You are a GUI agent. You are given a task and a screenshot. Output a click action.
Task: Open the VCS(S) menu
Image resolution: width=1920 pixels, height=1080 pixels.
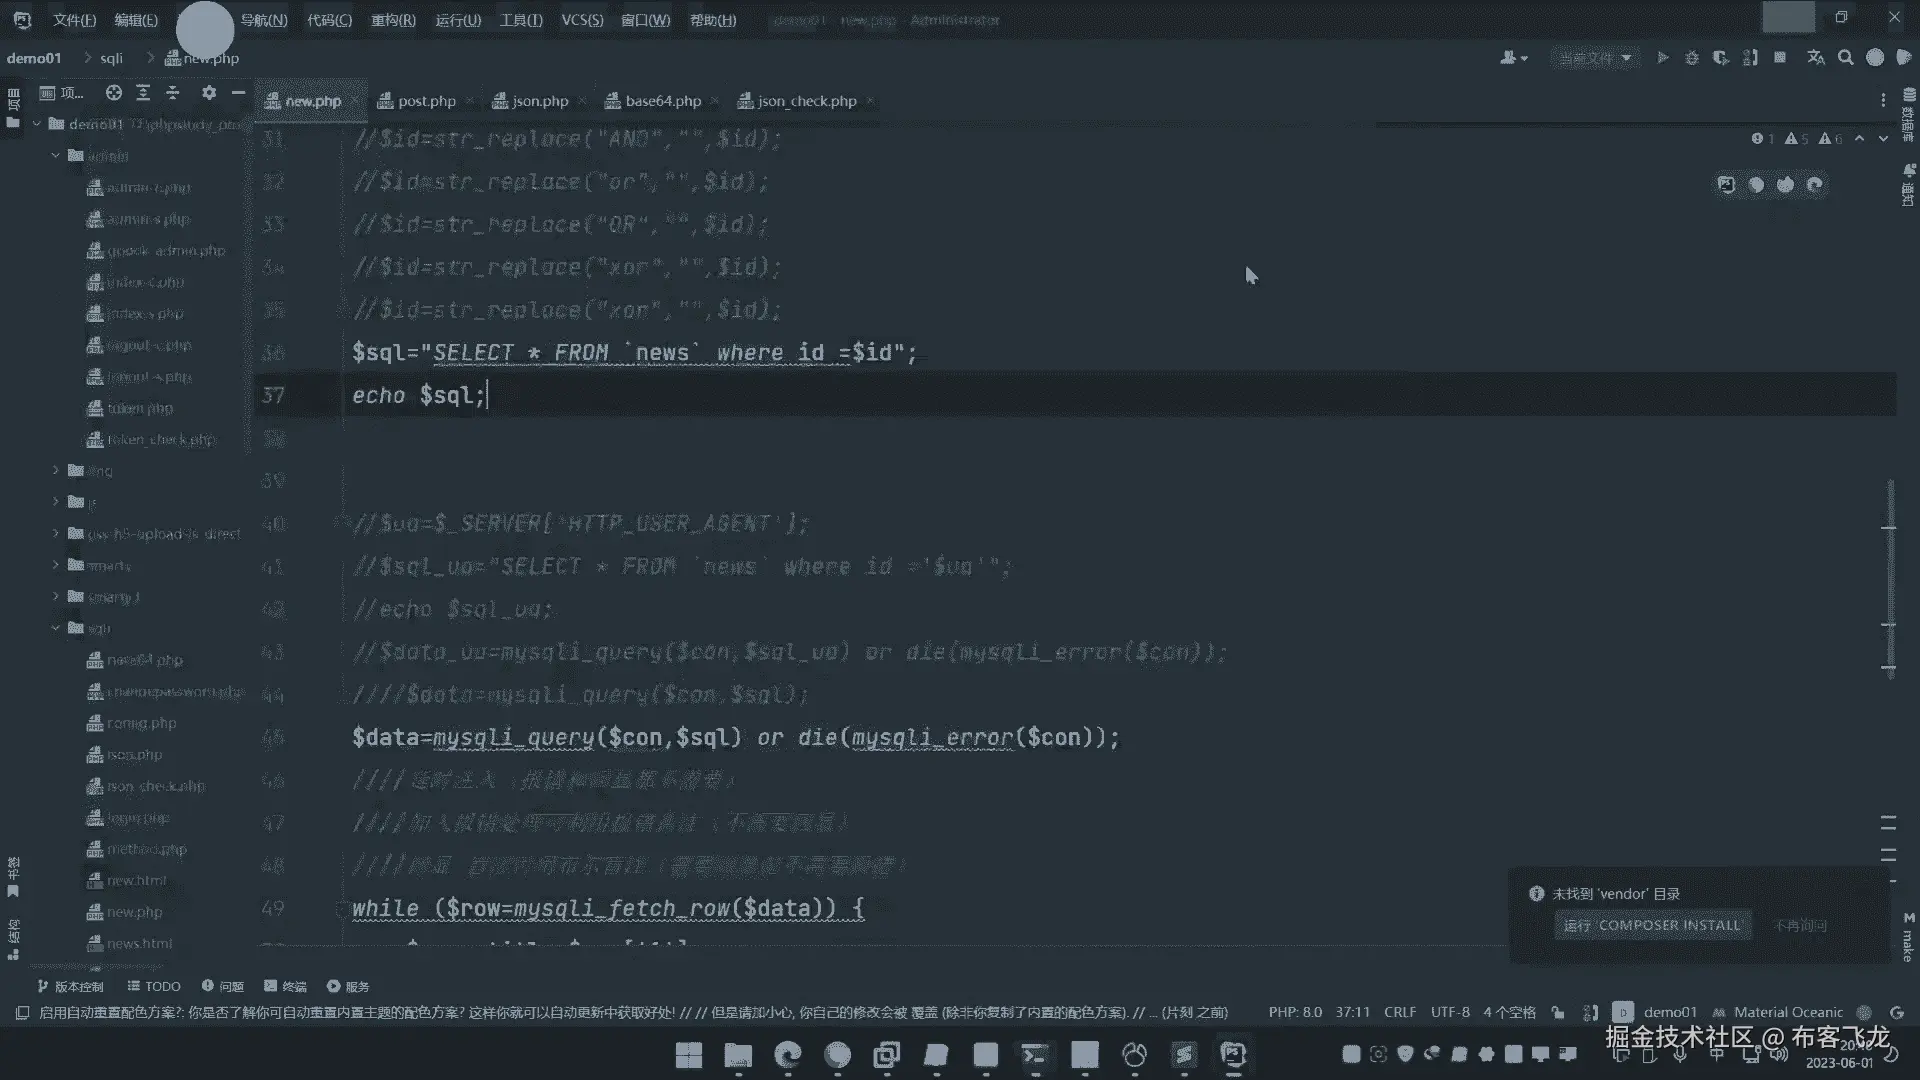pyautogui.click(x=582, y=20)
